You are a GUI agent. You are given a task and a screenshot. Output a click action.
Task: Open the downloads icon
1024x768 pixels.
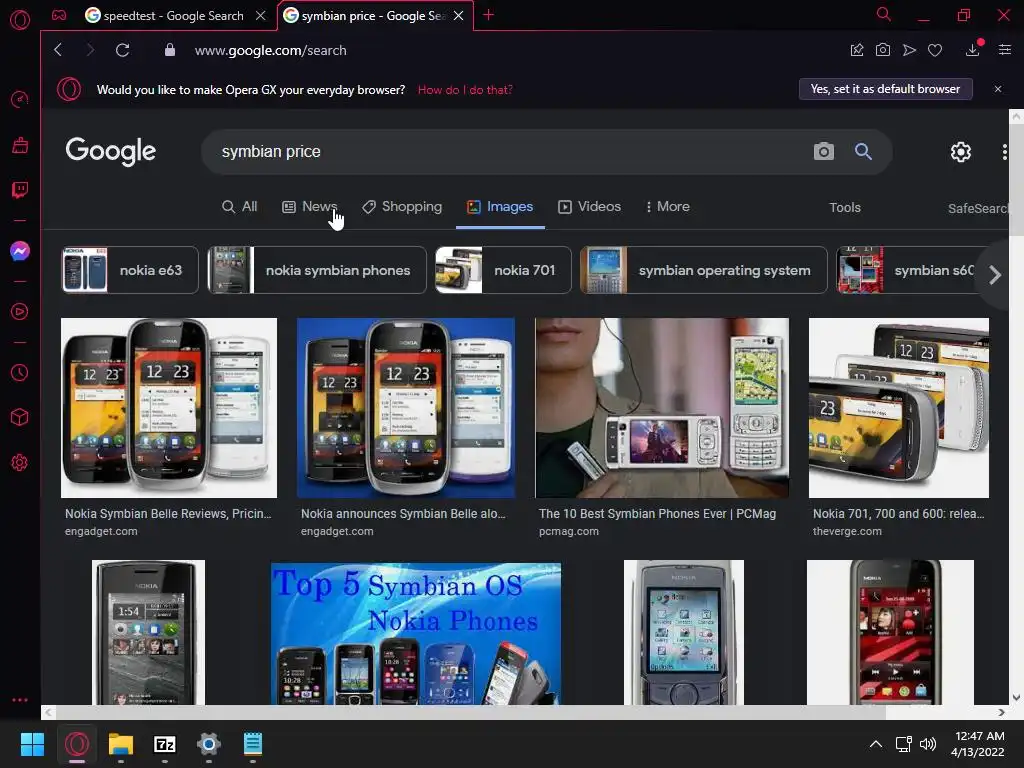point(972,50)
